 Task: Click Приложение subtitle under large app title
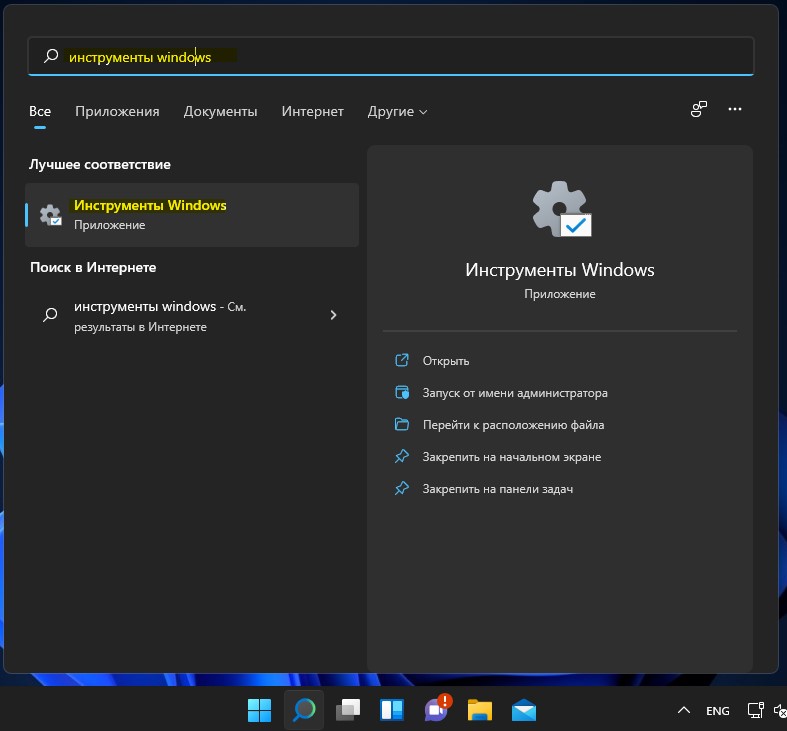pos(560,294)
